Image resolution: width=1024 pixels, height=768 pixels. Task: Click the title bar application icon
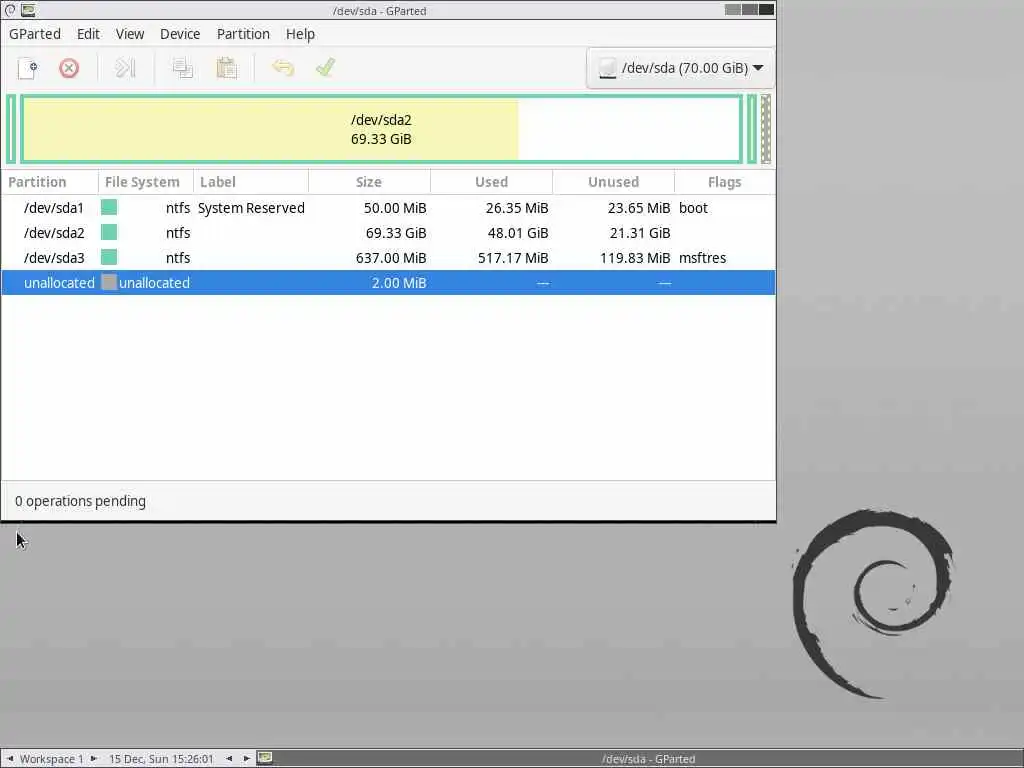(28, 10)
